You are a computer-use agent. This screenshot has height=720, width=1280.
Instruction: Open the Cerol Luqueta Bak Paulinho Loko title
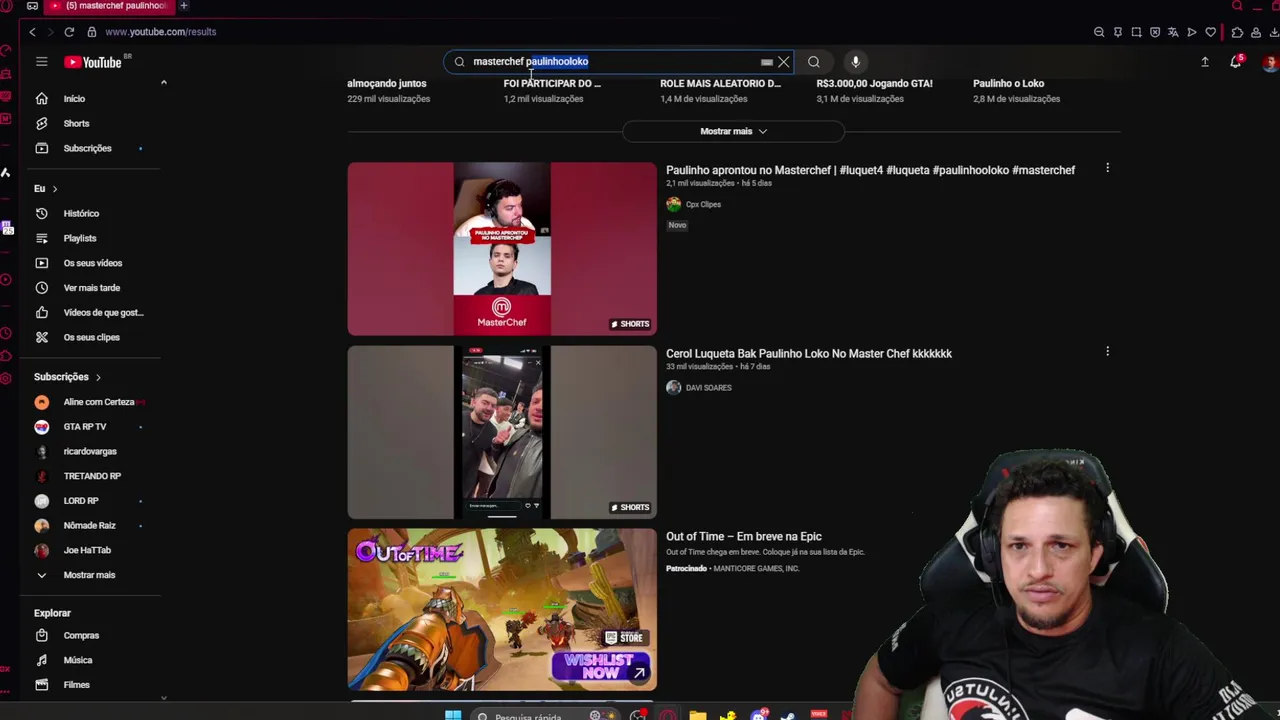[809, 353]
